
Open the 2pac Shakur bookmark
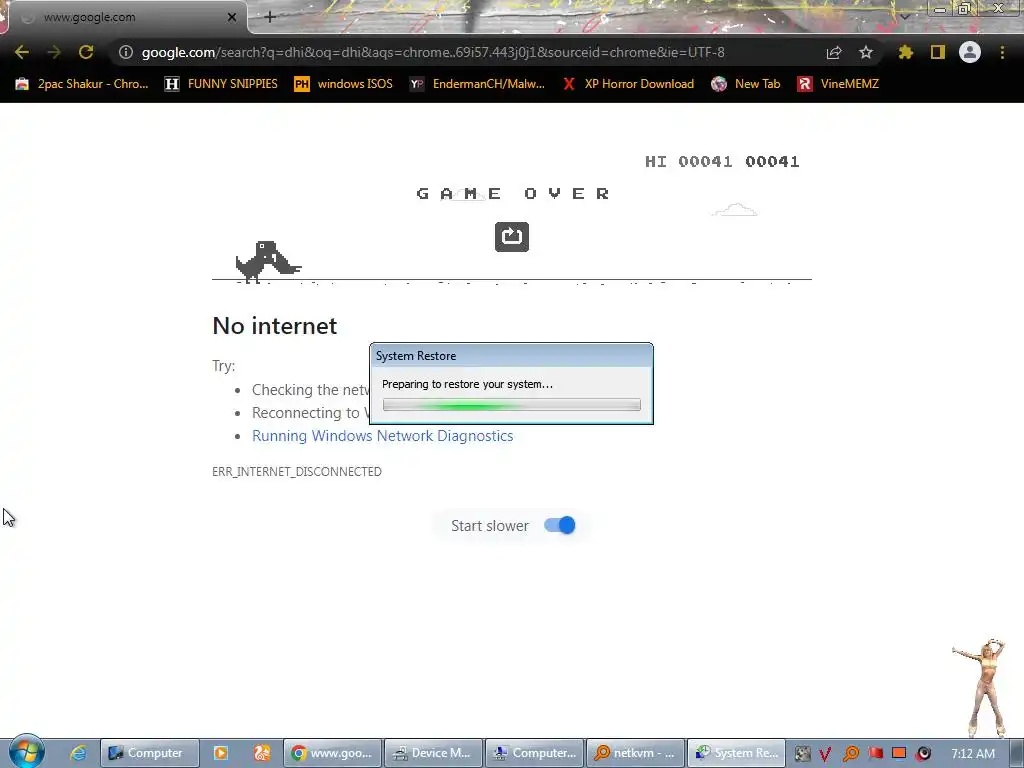pyautogui.click(x=82, y=84)
